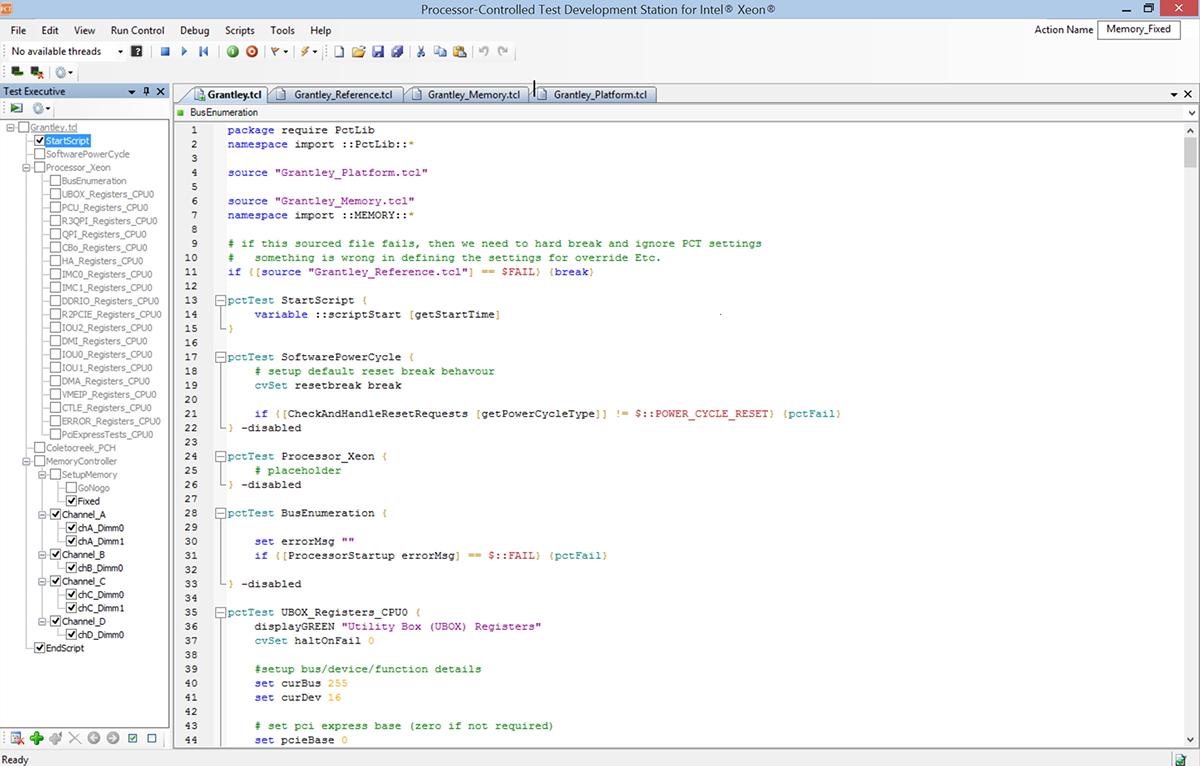Click the Redo arrow icon
This screenshot has width=1200, height=766.
pyautogui.click(x=503, y=51)
